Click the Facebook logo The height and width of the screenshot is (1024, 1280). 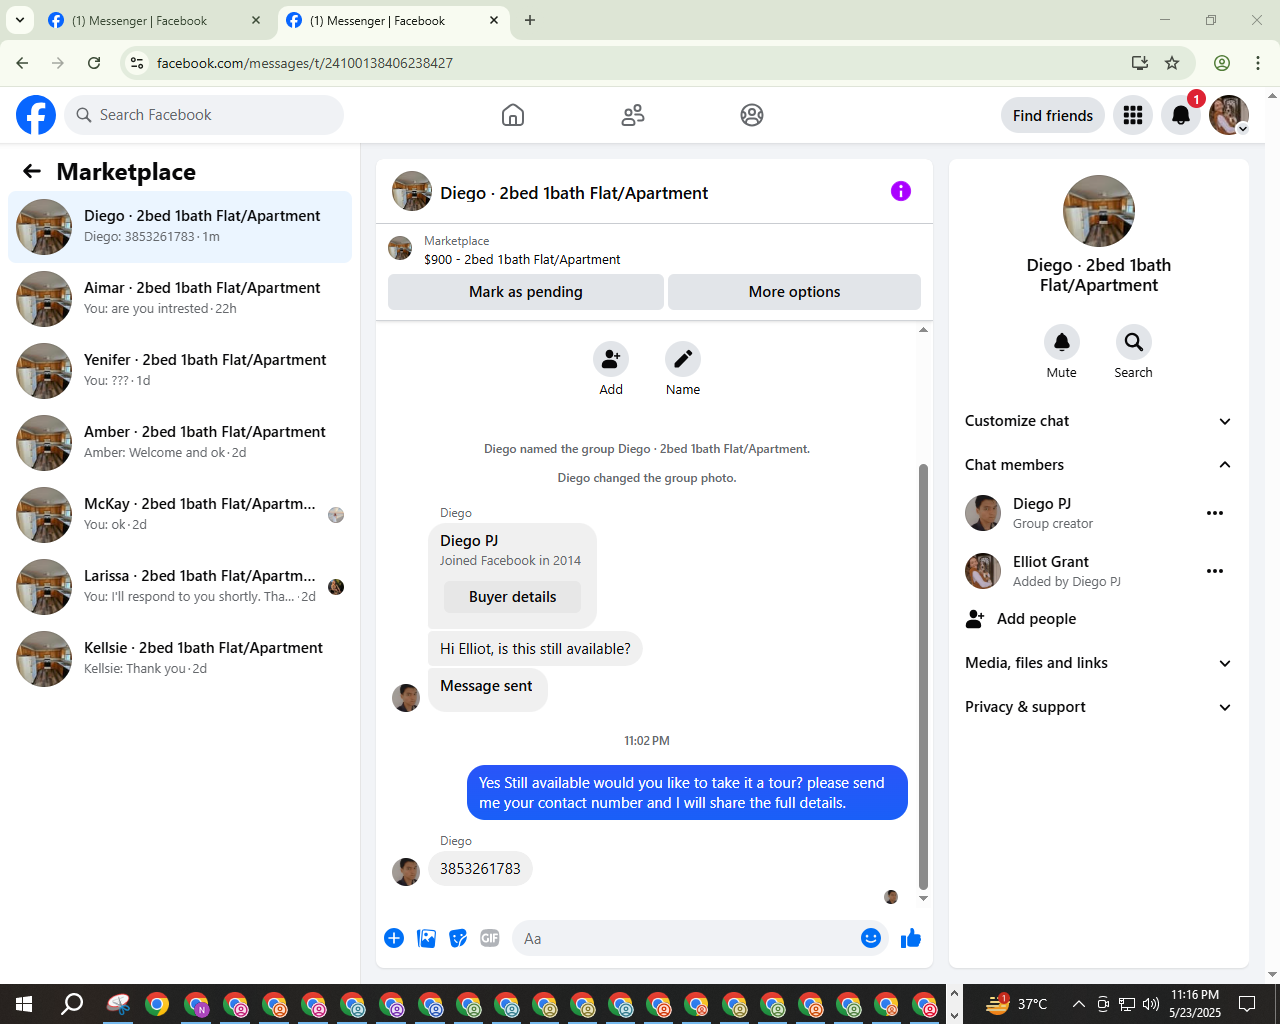pos(36,115)
